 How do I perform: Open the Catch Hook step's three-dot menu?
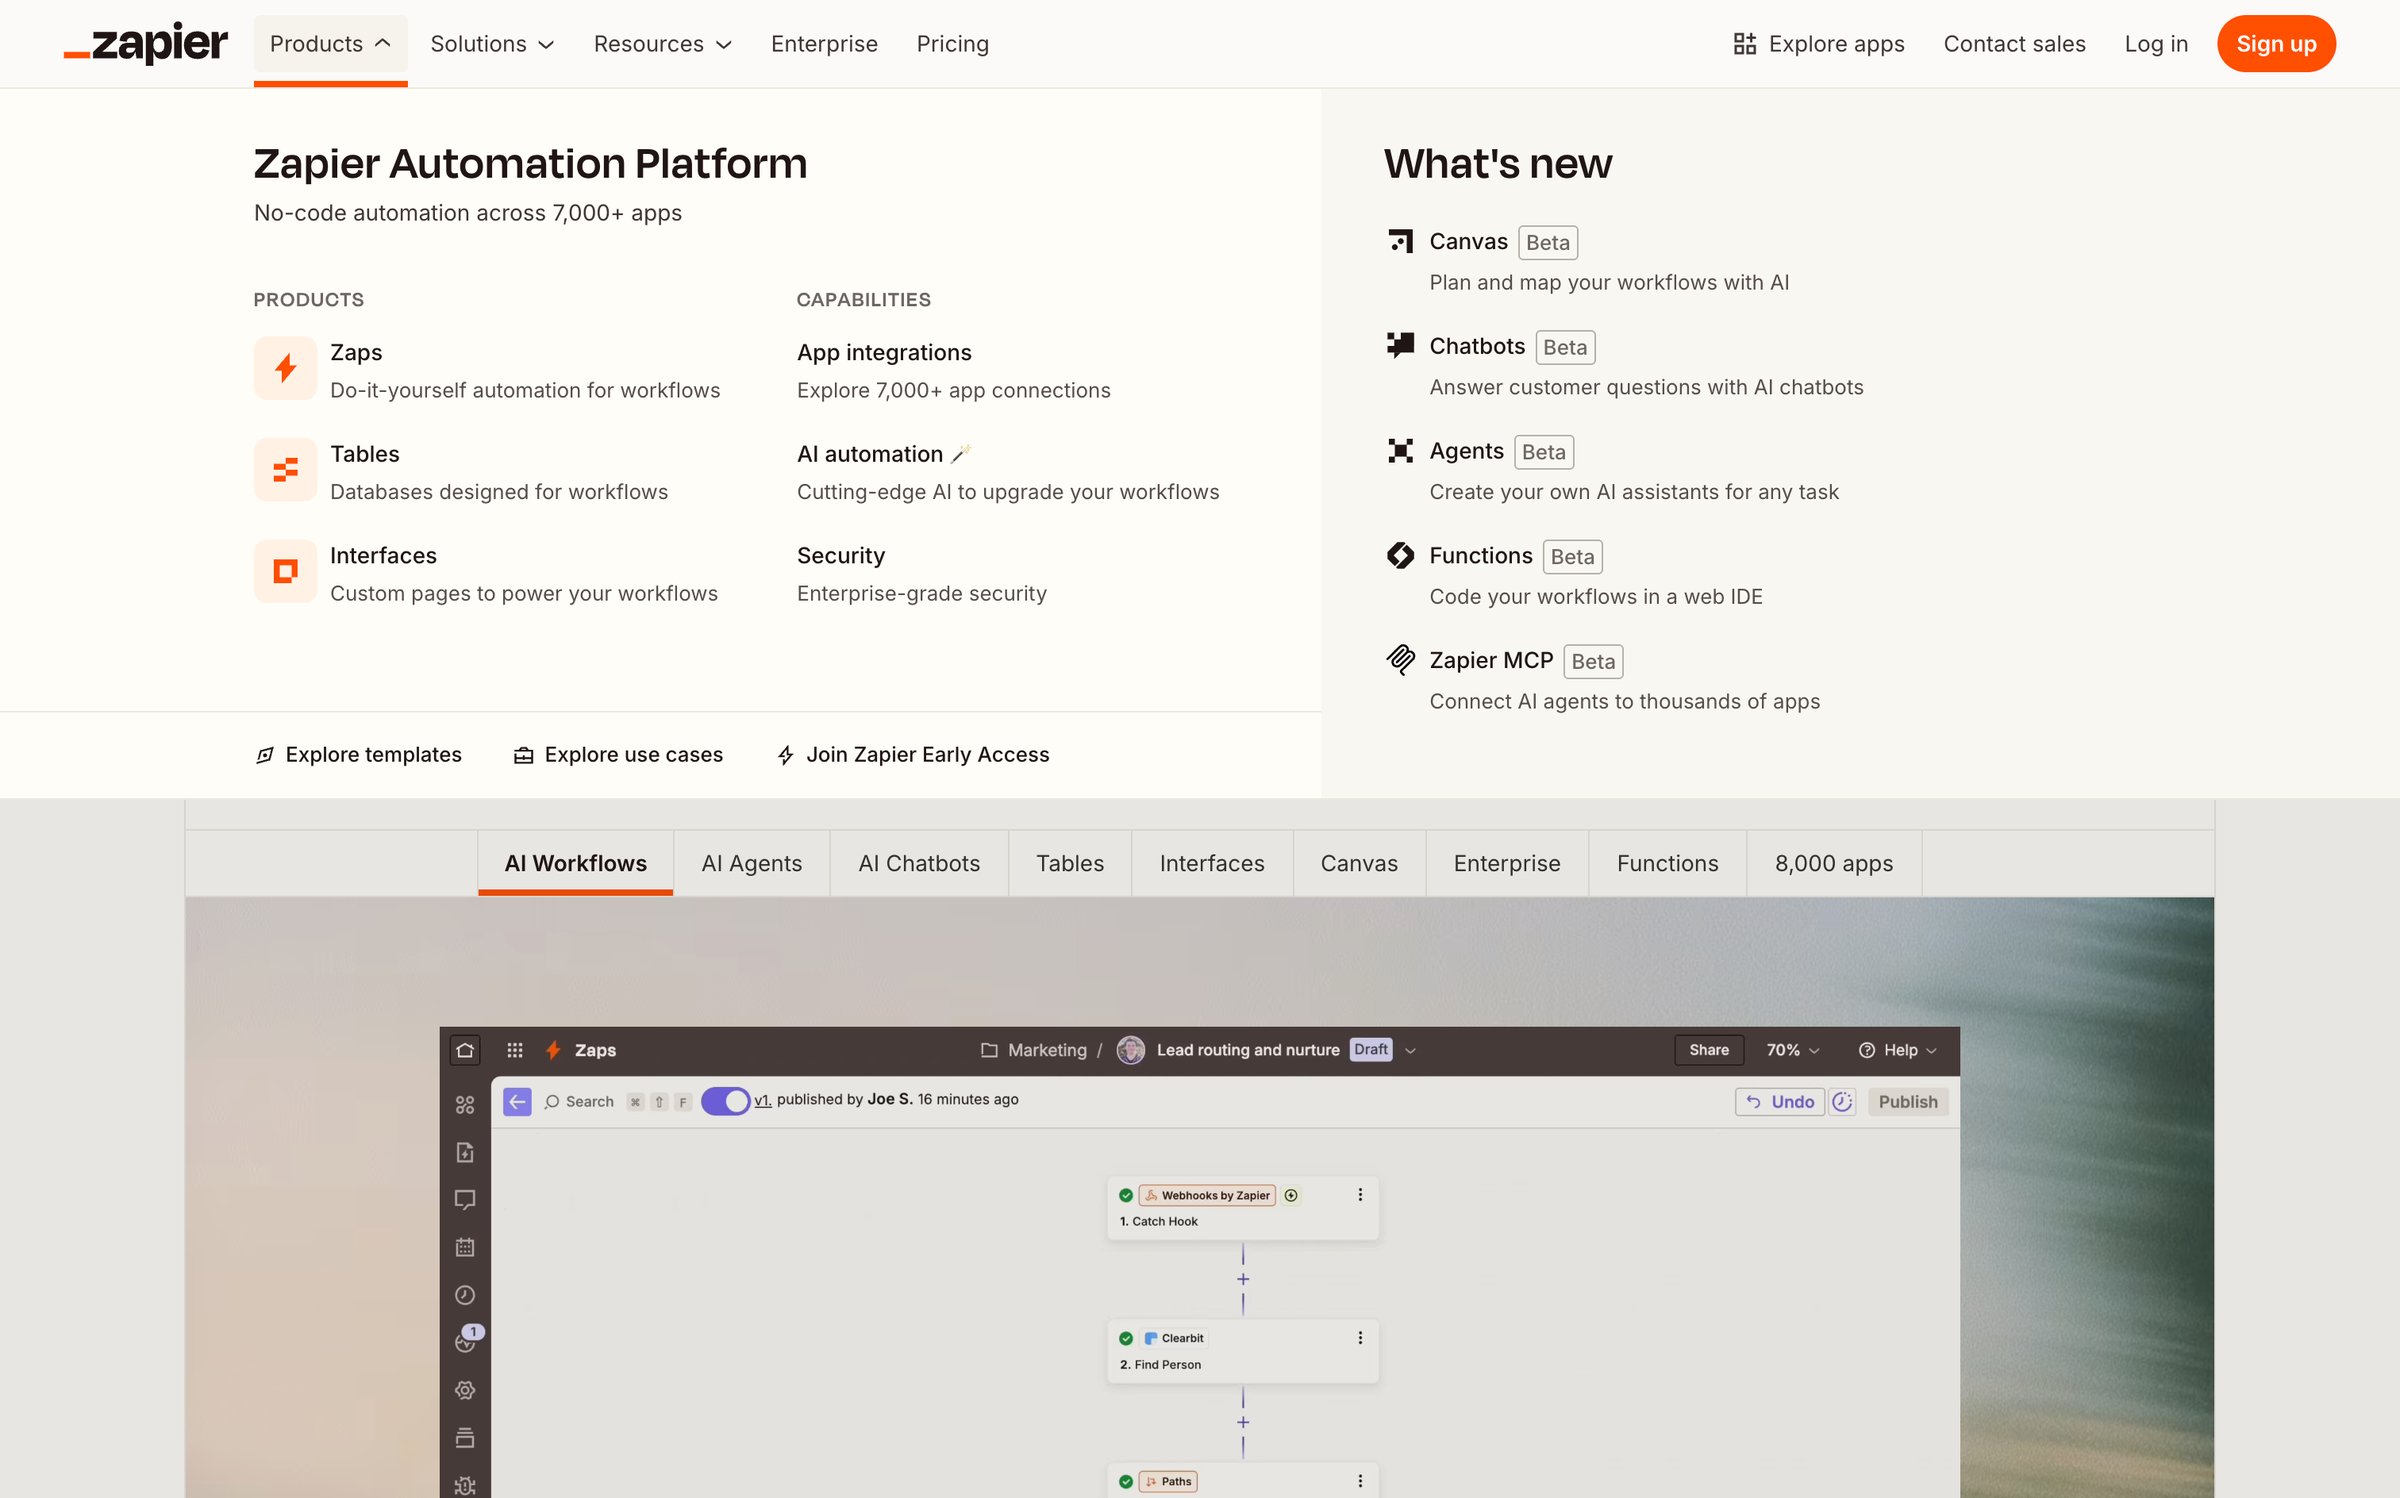click(1360, 1195)
